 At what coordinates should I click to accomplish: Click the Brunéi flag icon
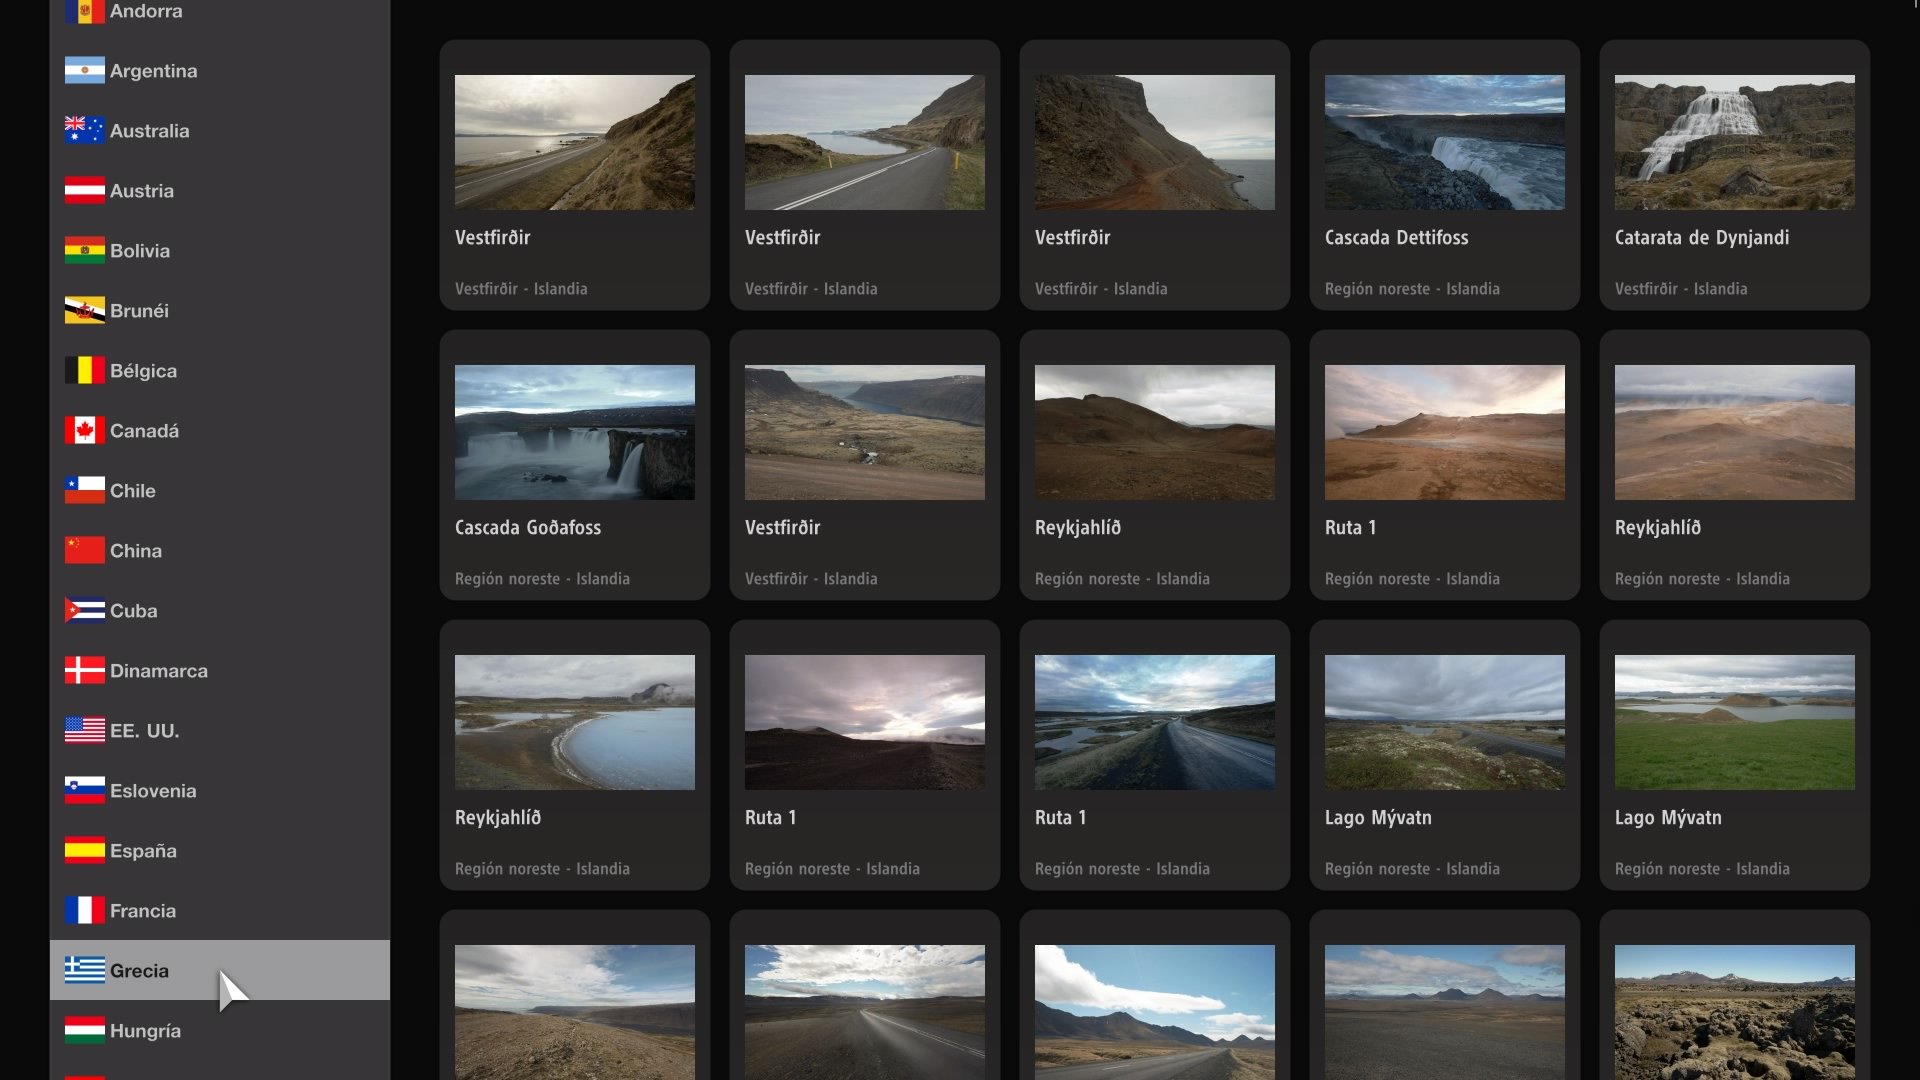[84, 311]
